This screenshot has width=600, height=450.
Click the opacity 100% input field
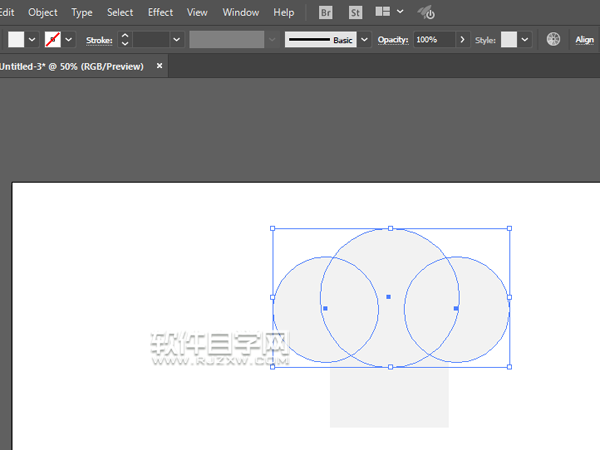click(x=432, y=40)
